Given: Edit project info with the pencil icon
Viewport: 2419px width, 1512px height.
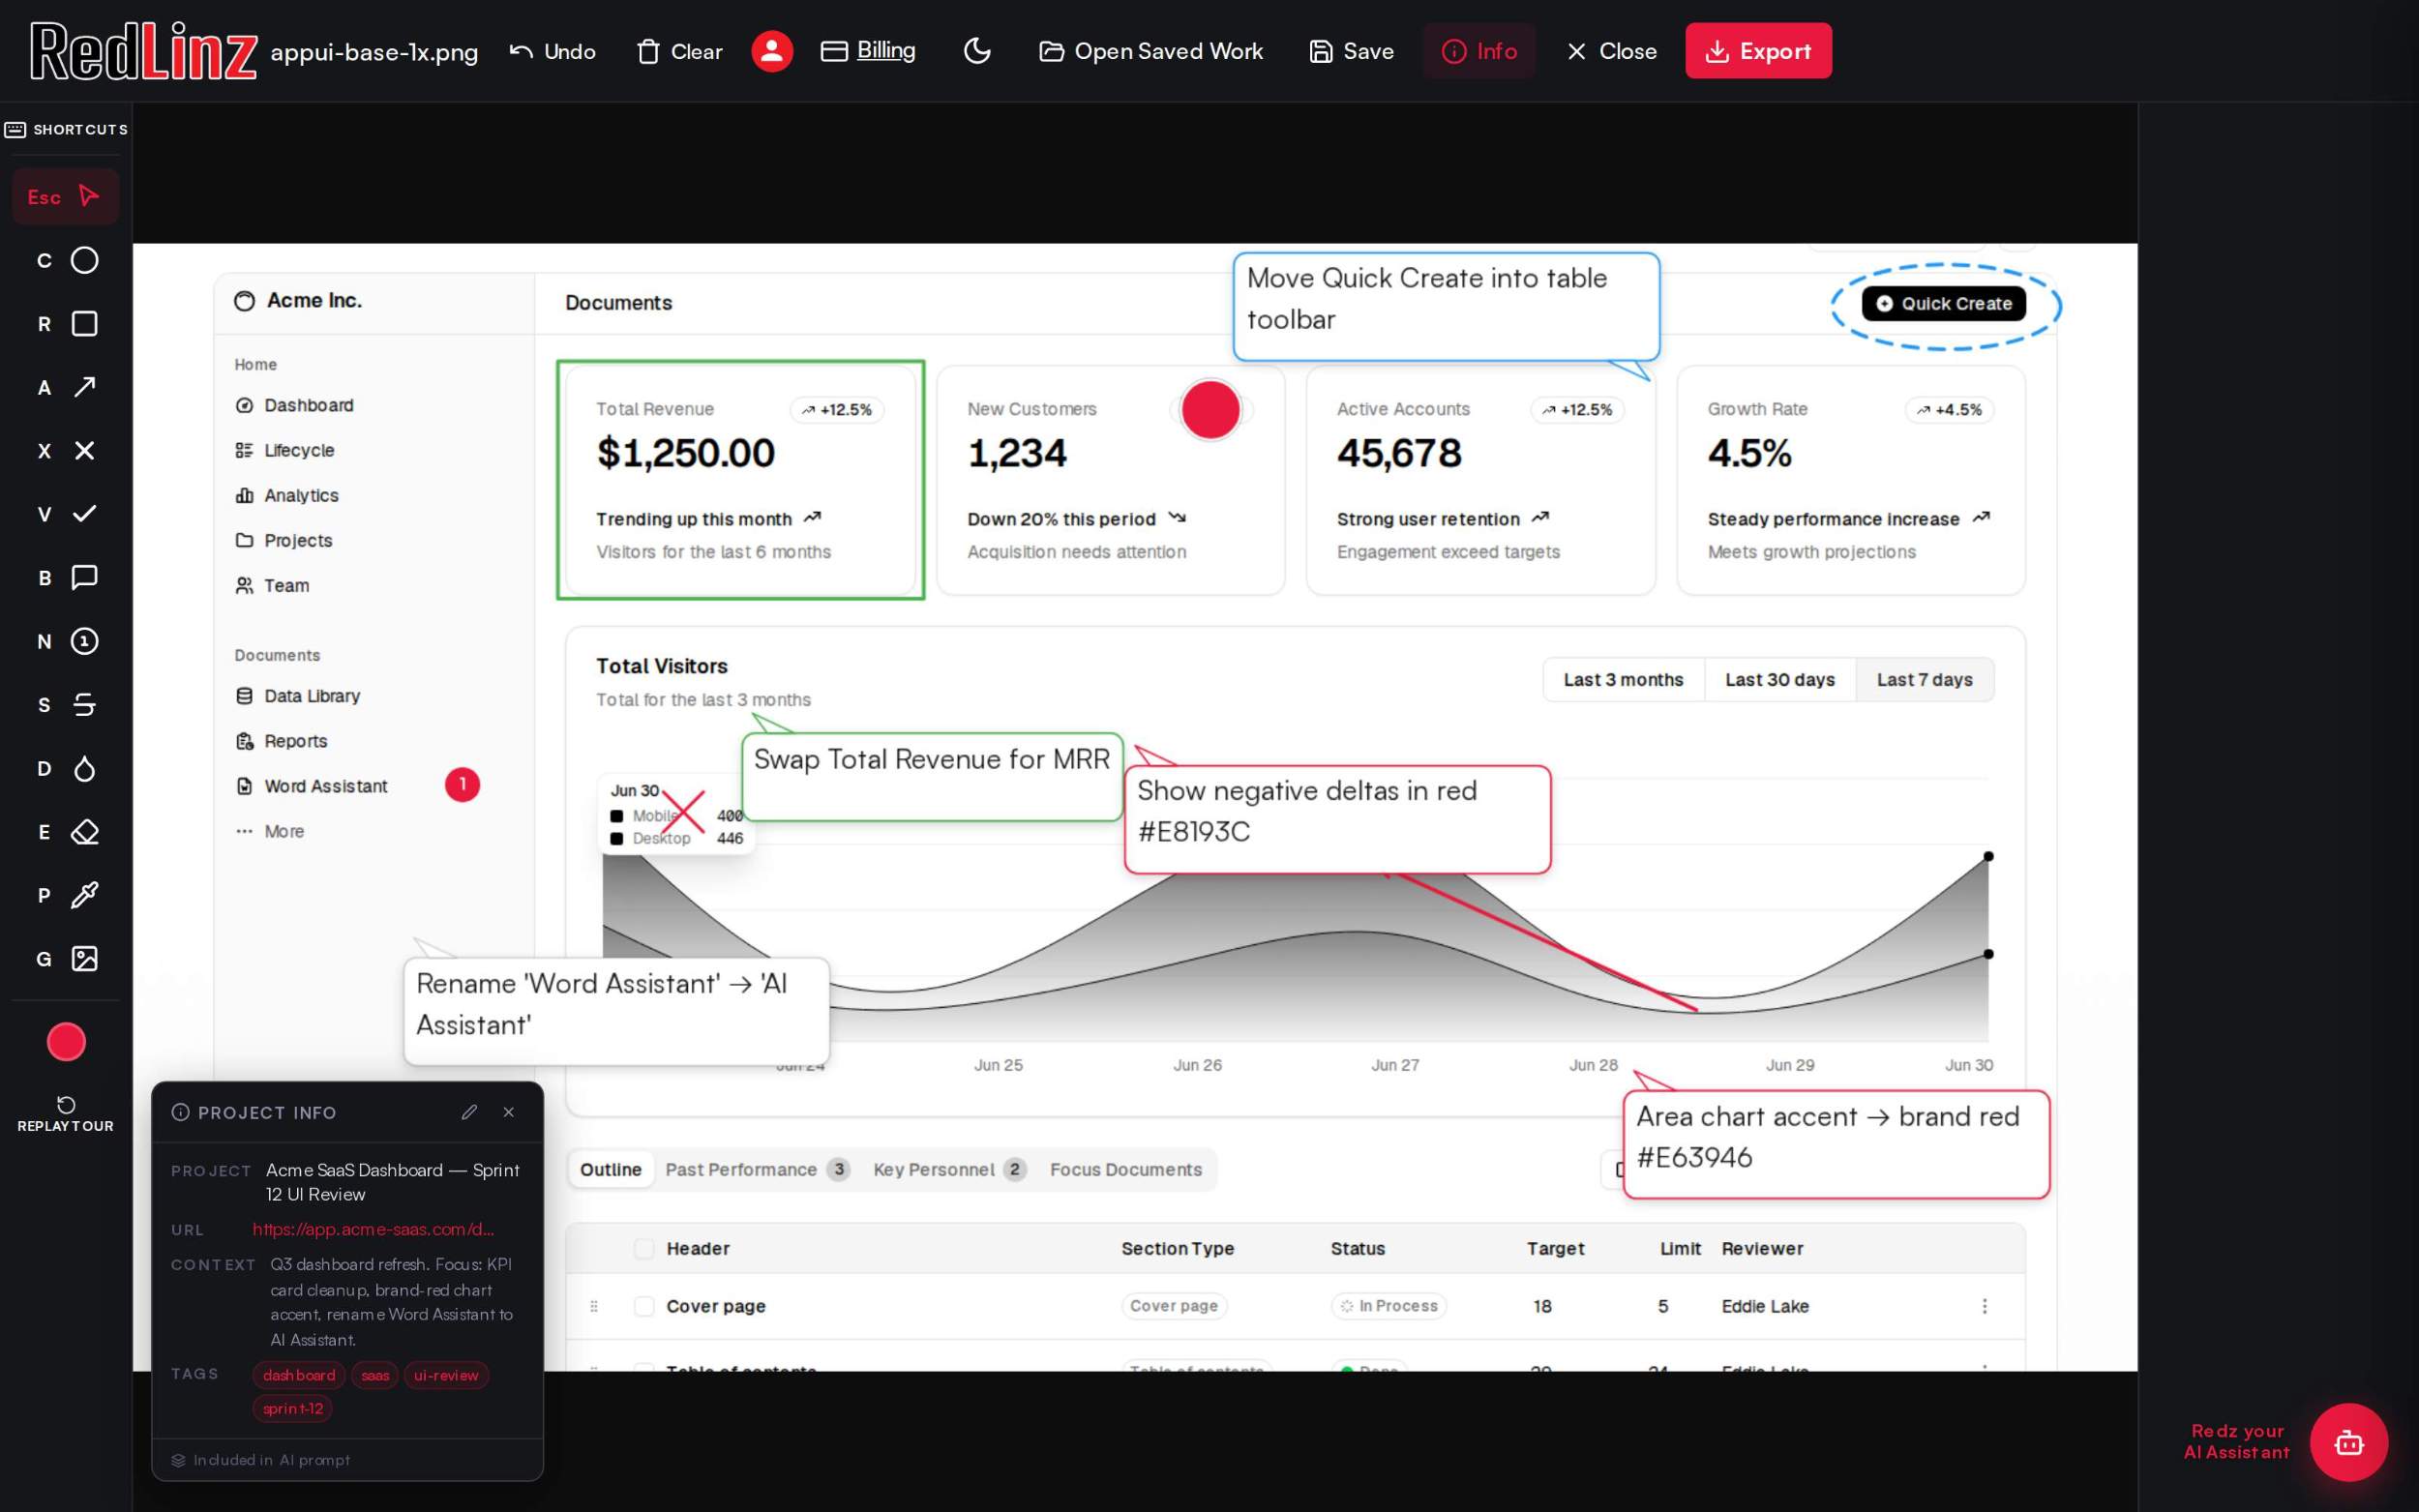Looking at the screenshot, I should point(469,1112).
